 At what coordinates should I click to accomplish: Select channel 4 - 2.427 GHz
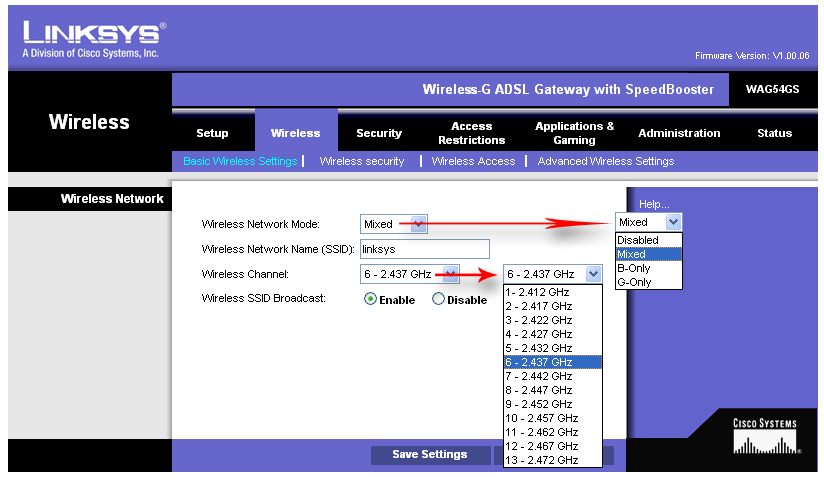click(552, 334)
